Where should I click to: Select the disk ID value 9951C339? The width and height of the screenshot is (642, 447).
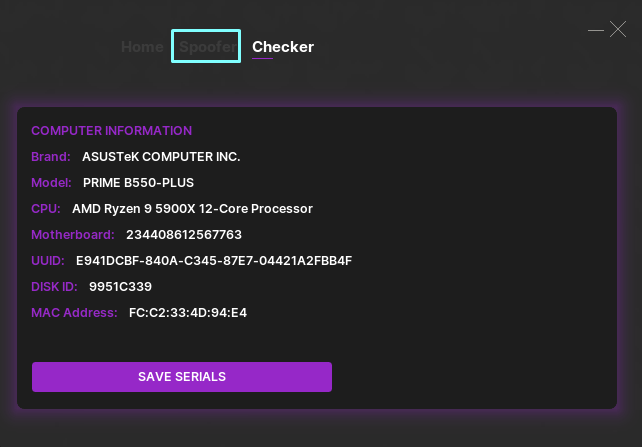pyautogui.click(x=118, y=287)
